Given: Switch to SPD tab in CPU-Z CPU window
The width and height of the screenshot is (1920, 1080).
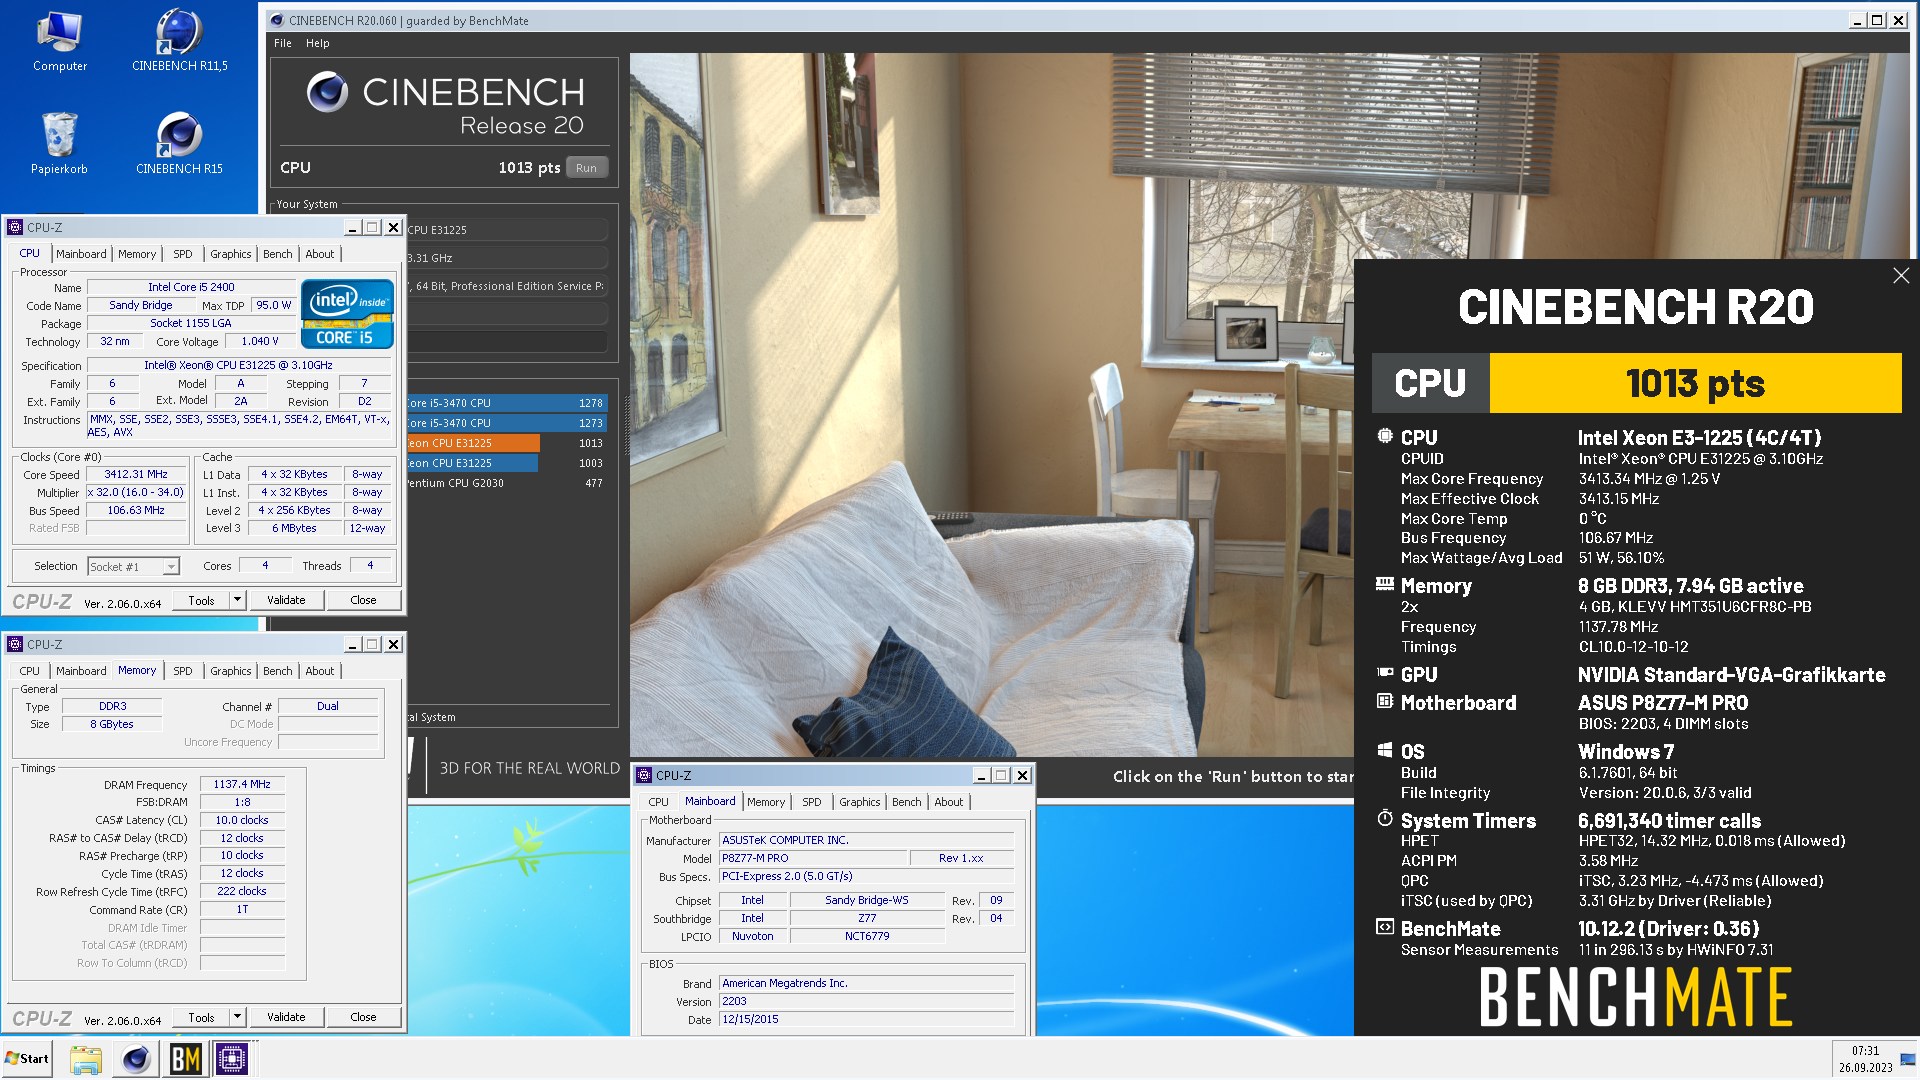Looking at the screenshot, I should (183, 254).
